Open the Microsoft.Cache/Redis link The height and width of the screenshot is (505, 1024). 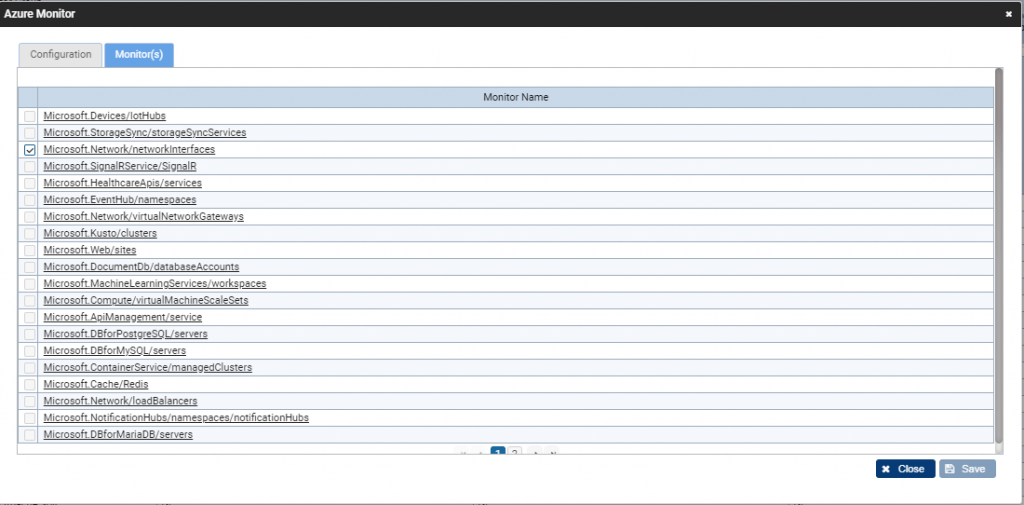pos(96,384)
